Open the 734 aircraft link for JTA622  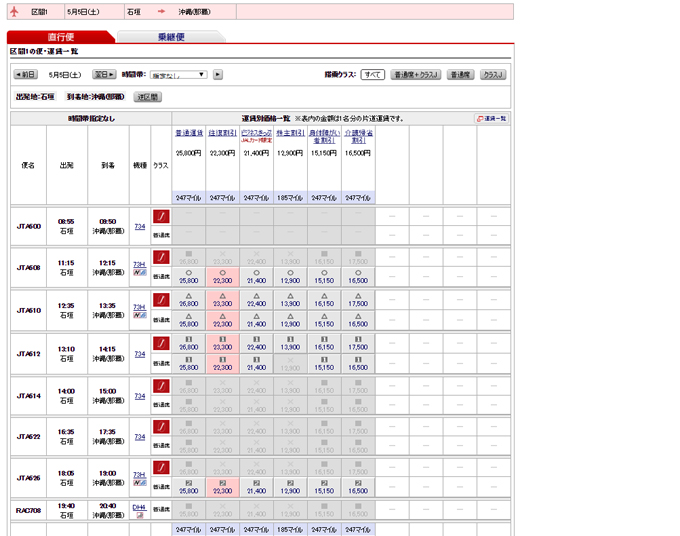(140, 437)
